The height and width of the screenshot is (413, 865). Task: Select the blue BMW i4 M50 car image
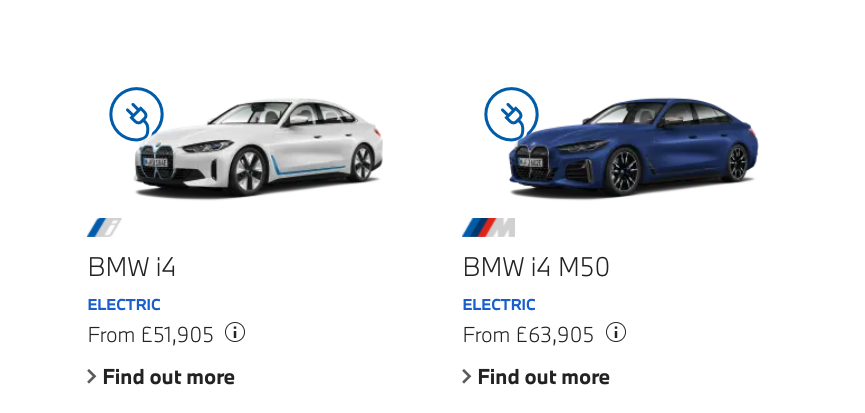[640, 145]
